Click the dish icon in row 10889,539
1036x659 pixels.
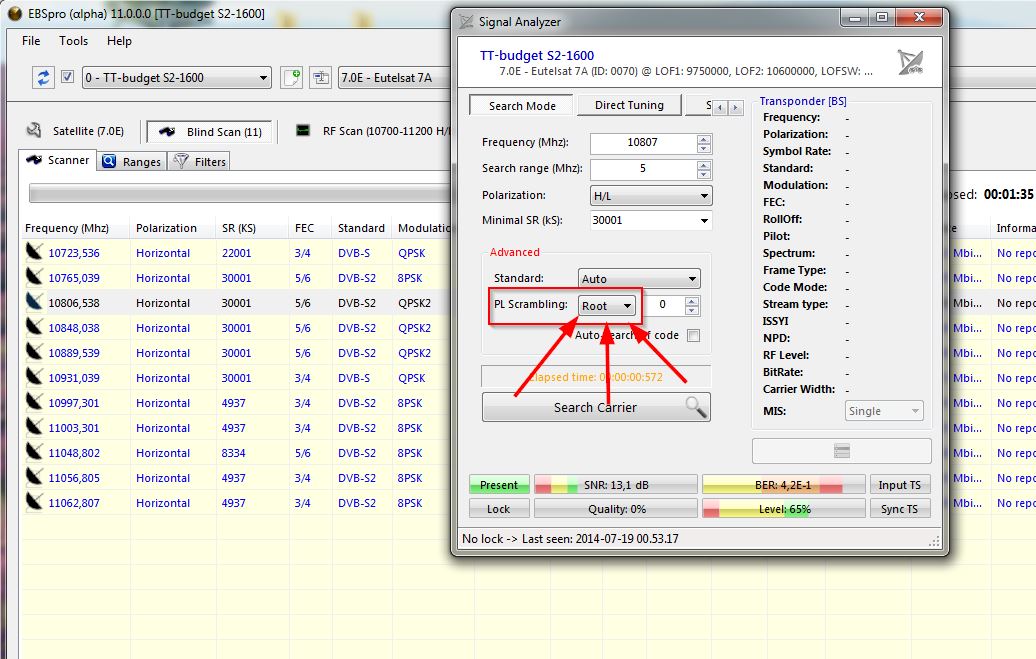click(x=34, y=352)
